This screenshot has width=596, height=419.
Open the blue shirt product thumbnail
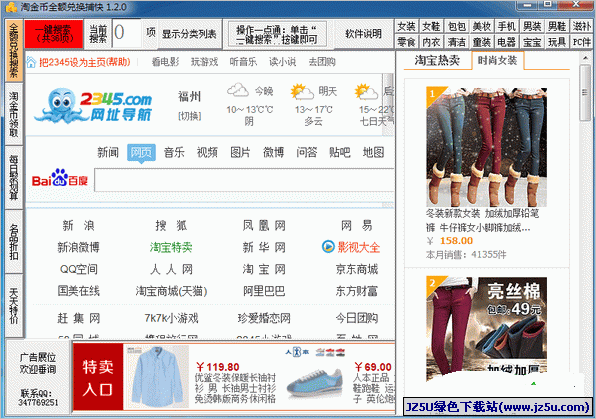tap(157, 377)
